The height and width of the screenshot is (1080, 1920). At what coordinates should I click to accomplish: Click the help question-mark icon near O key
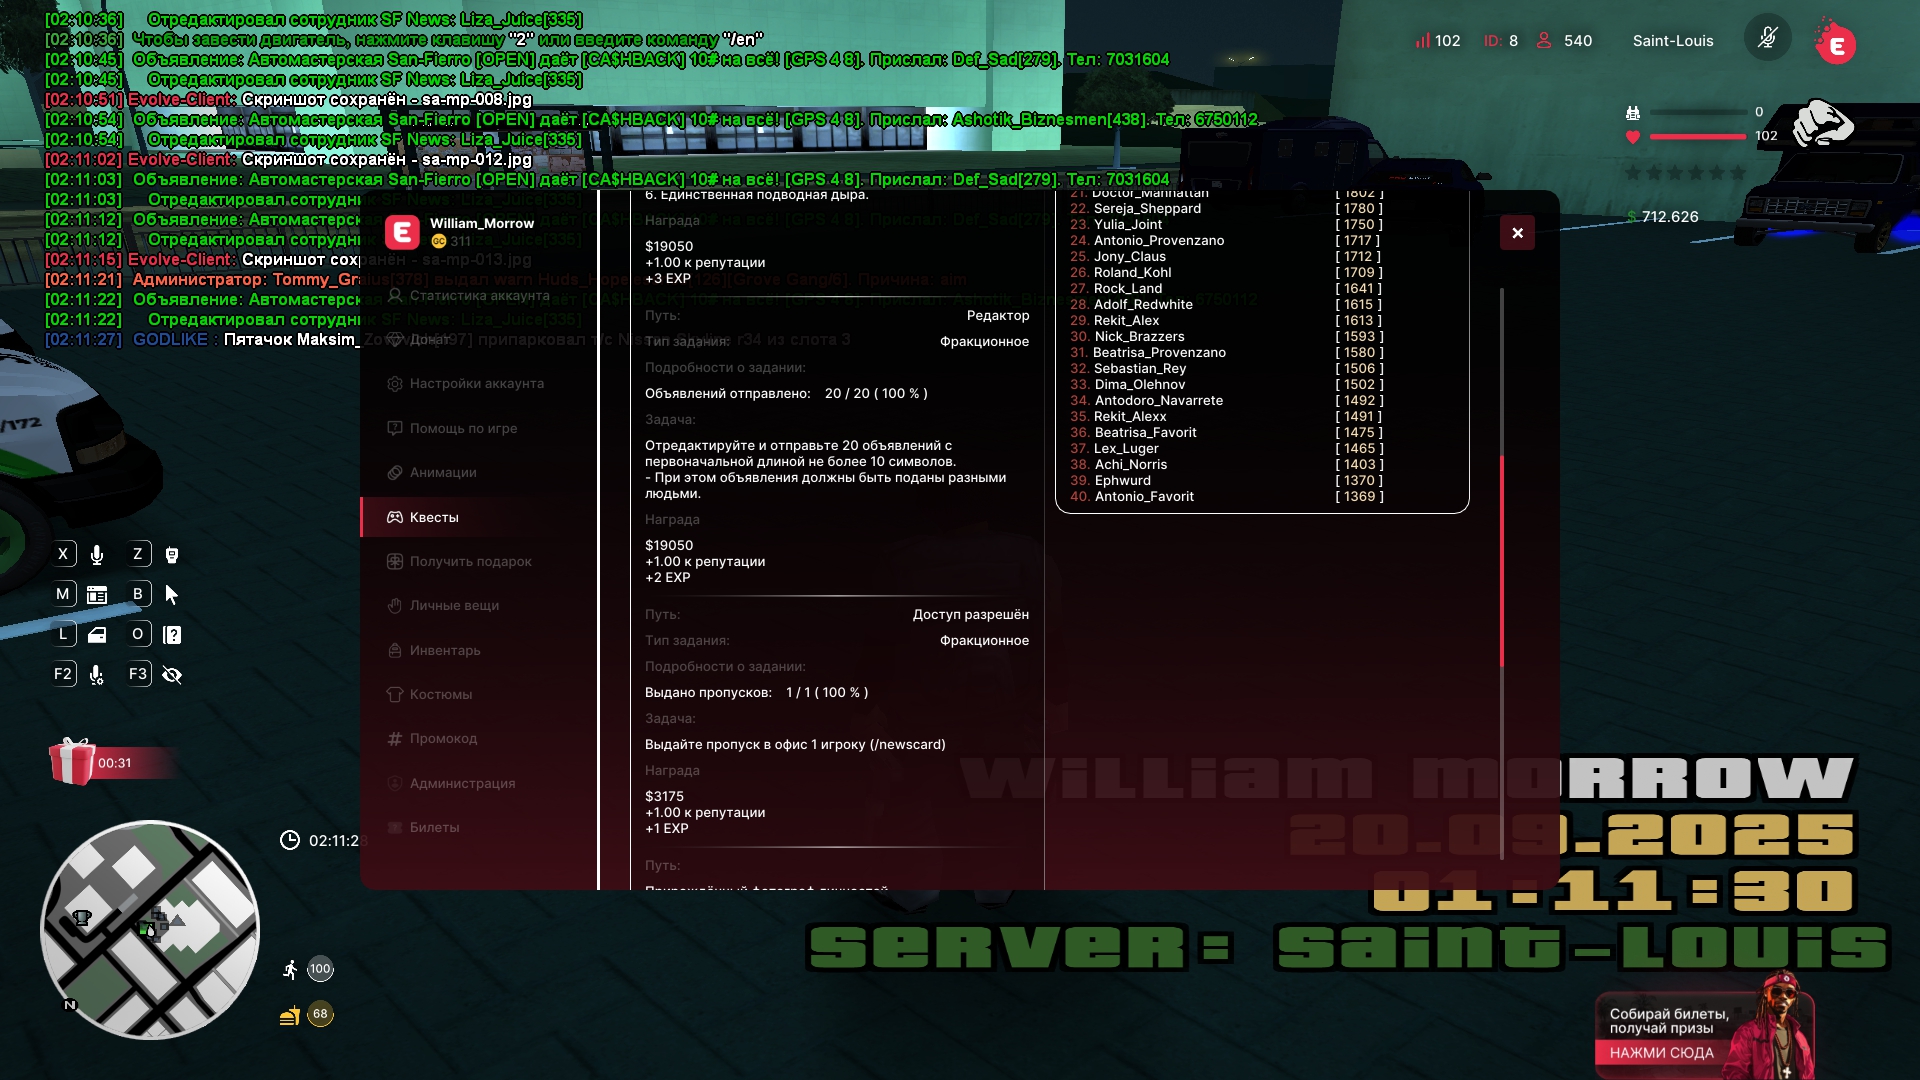pyautogui.click(x=172, y=635)
